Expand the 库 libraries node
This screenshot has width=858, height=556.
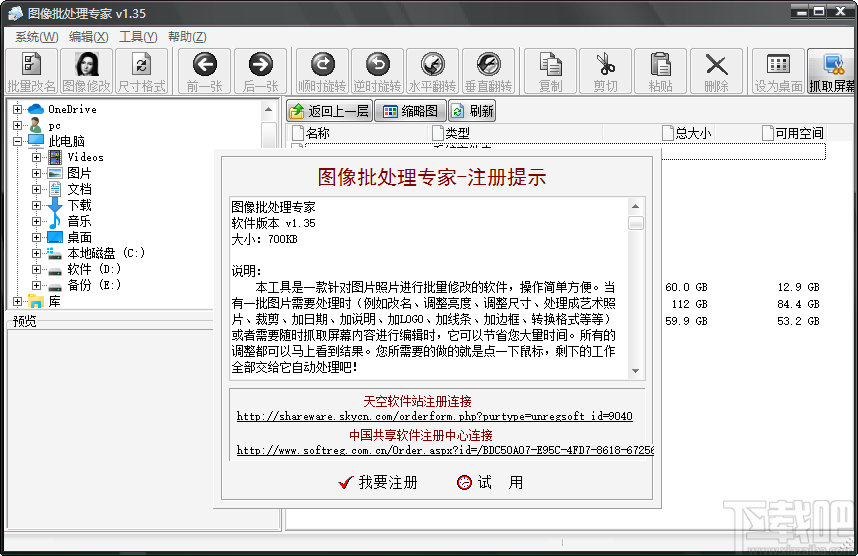[18, 302]
